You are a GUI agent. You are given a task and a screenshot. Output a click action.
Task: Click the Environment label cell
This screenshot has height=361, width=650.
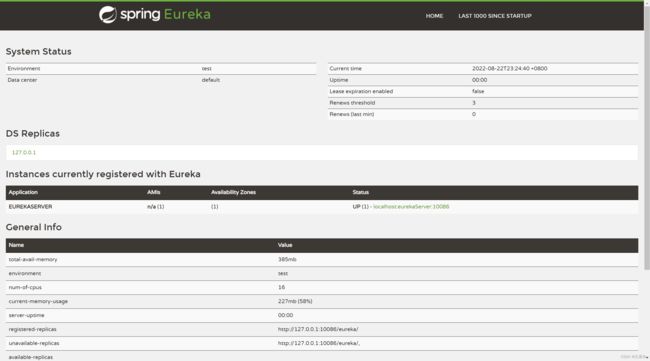click(x=24, y=68)
